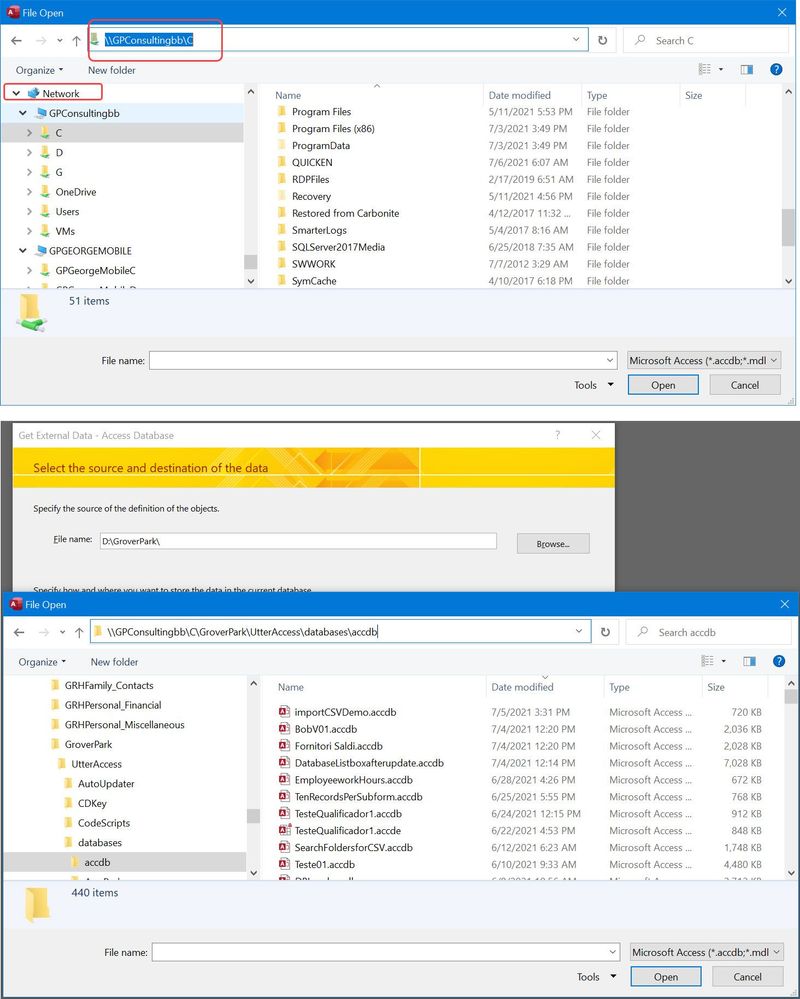Click File name field in bottom dialog
The image size is (800, 999).
(385, 952)
